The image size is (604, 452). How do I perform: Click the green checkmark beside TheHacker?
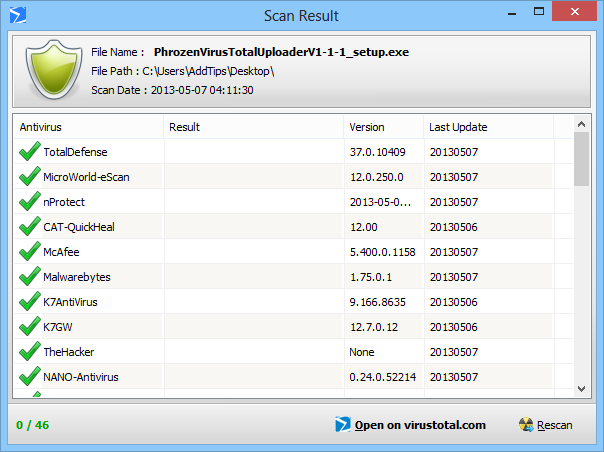30,351
